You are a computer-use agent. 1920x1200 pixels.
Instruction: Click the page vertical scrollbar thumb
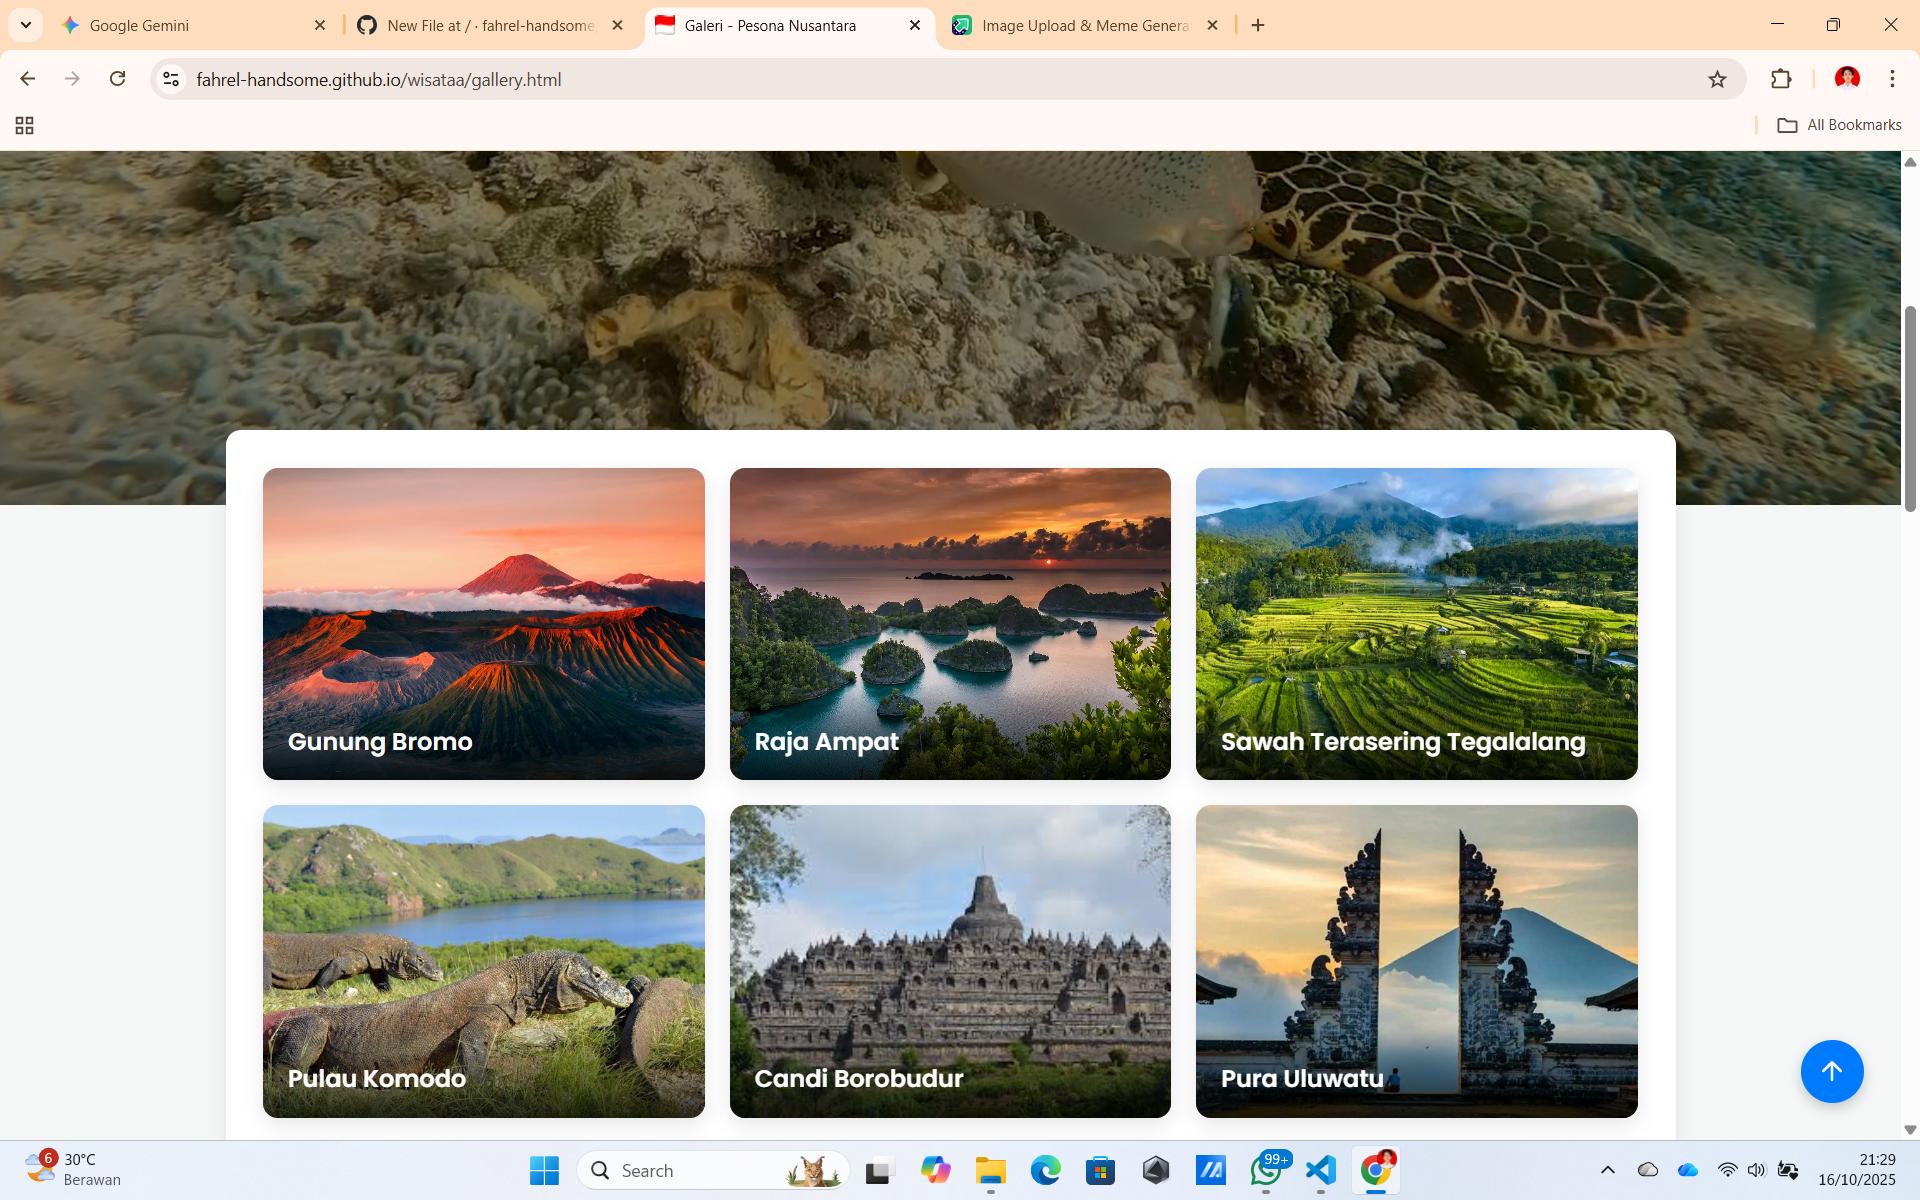coord(1910,408)
